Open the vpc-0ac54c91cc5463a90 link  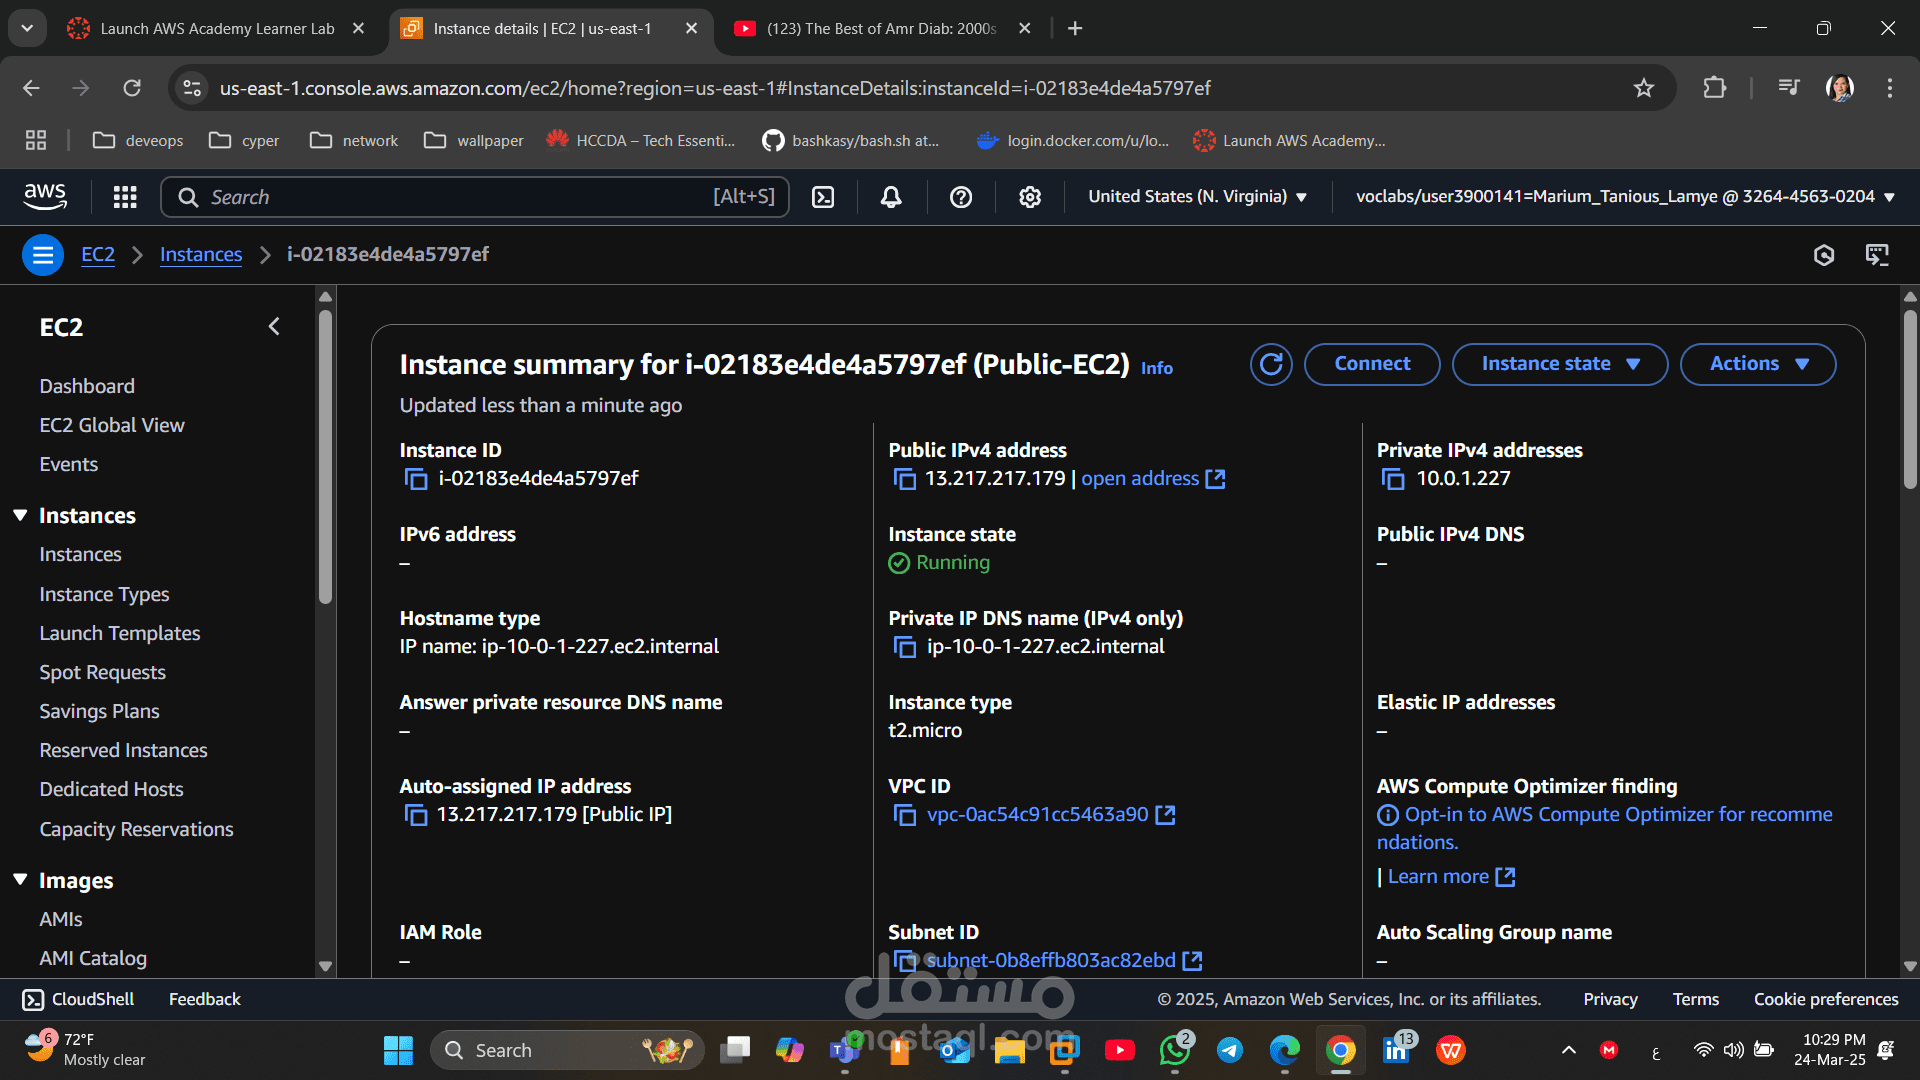click(1050, 815)
